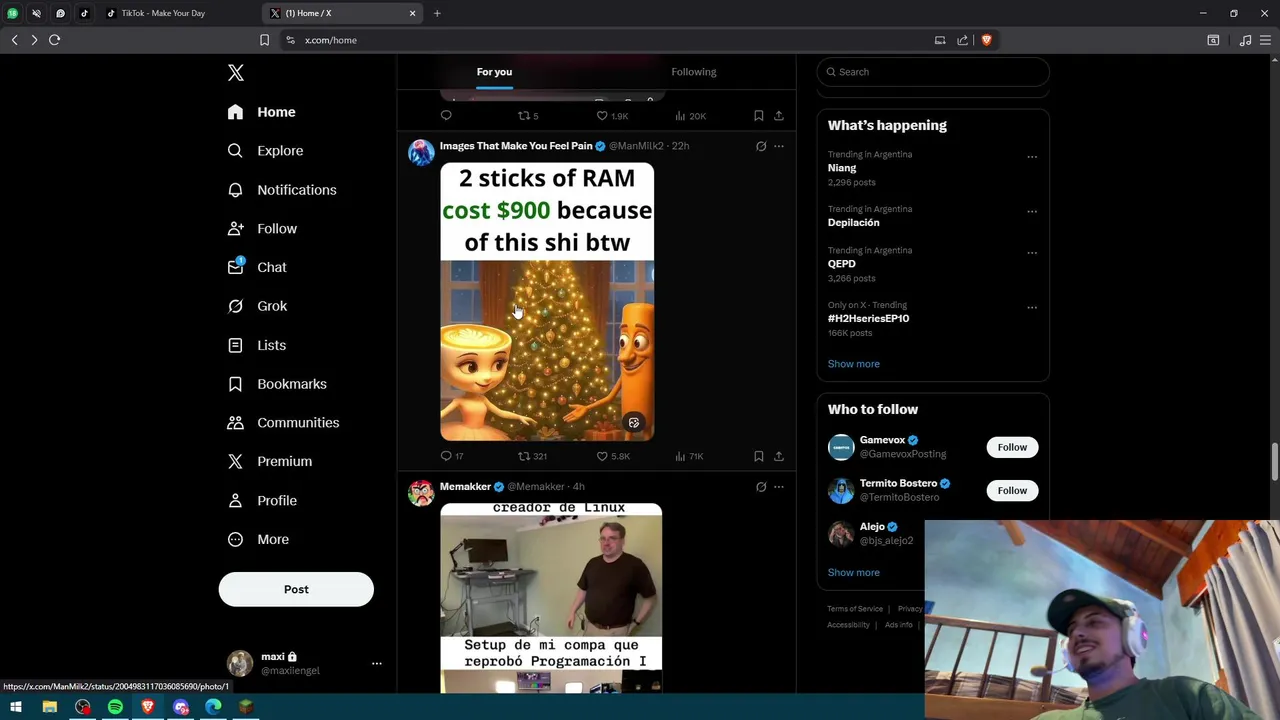Open Memakker profile name link
The width and height of the screenshot is (1280, 720).
(465, 487)
